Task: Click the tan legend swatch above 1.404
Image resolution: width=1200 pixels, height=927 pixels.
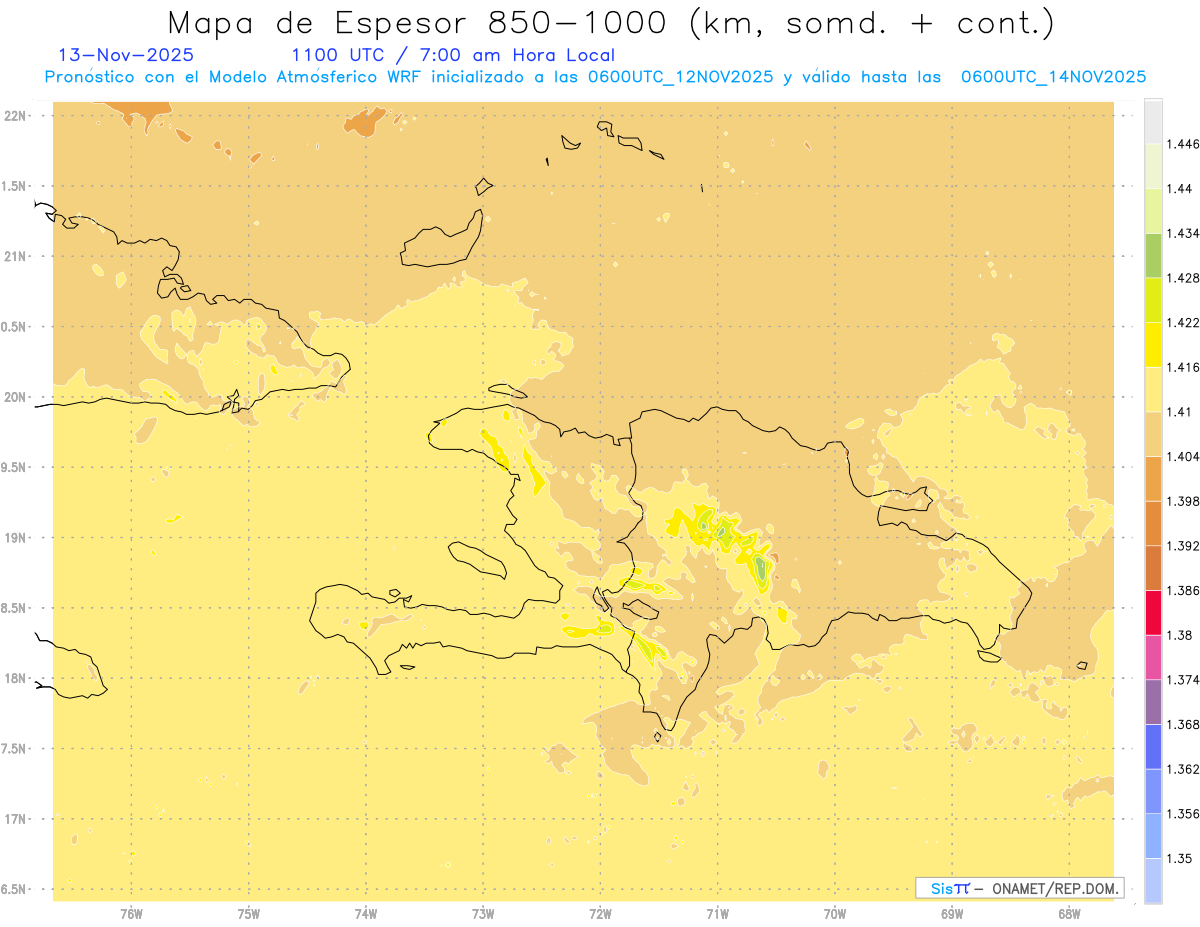Action: coord(1153,434)
